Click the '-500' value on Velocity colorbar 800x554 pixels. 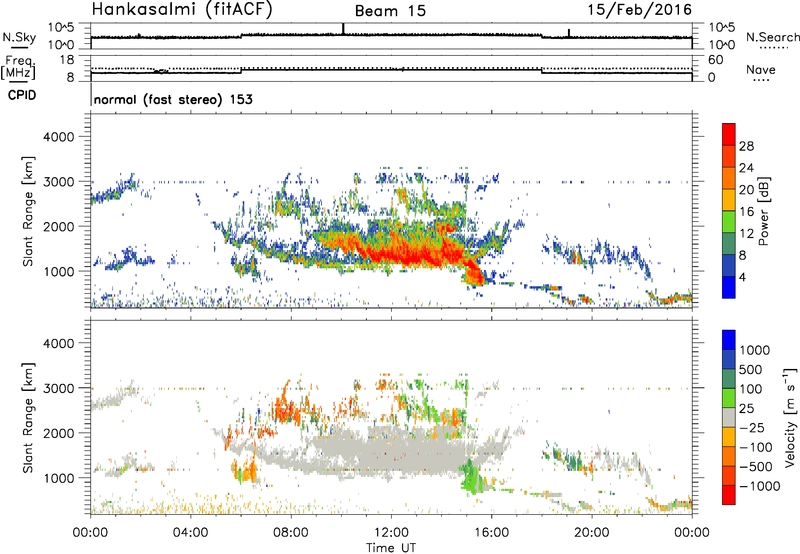coord(756,467)
